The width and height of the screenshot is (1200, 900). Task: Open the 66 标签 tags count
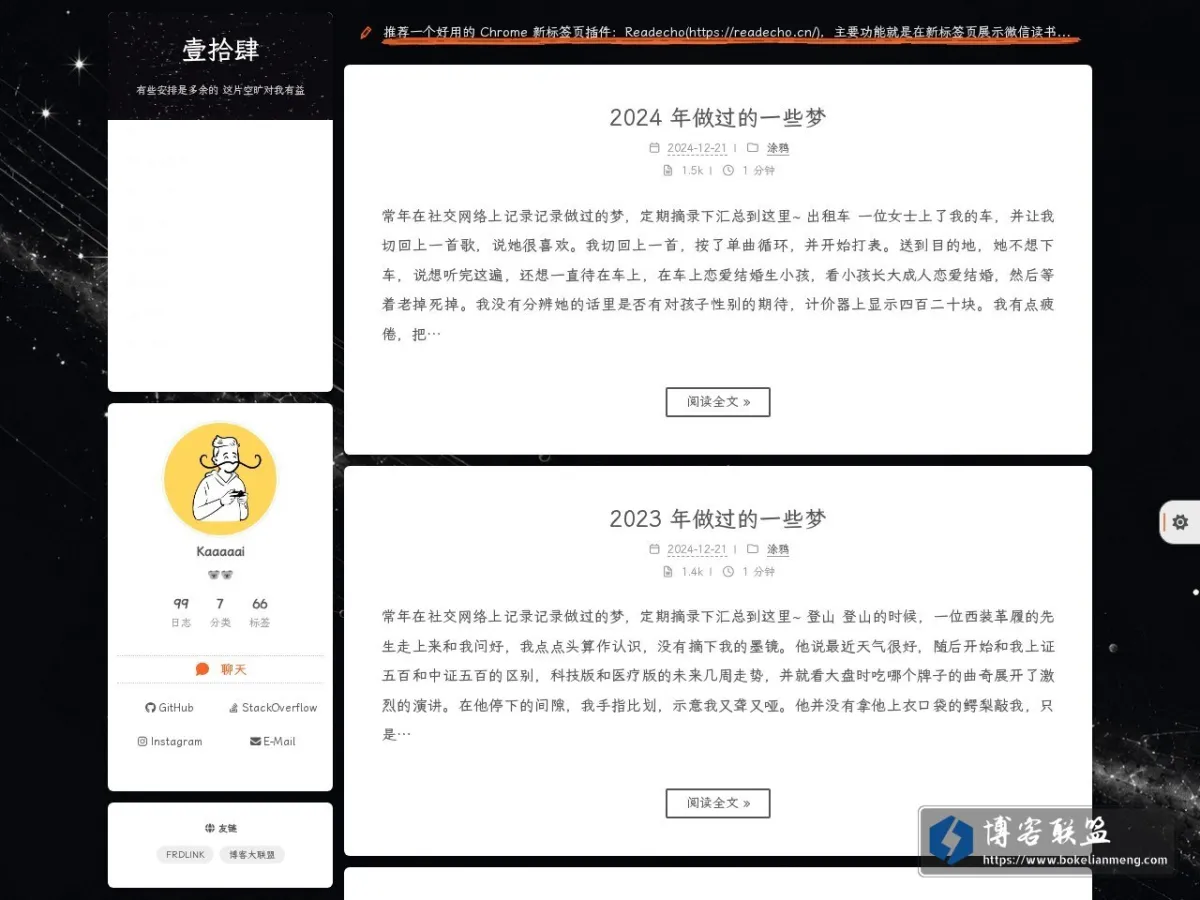coord(260,612)
